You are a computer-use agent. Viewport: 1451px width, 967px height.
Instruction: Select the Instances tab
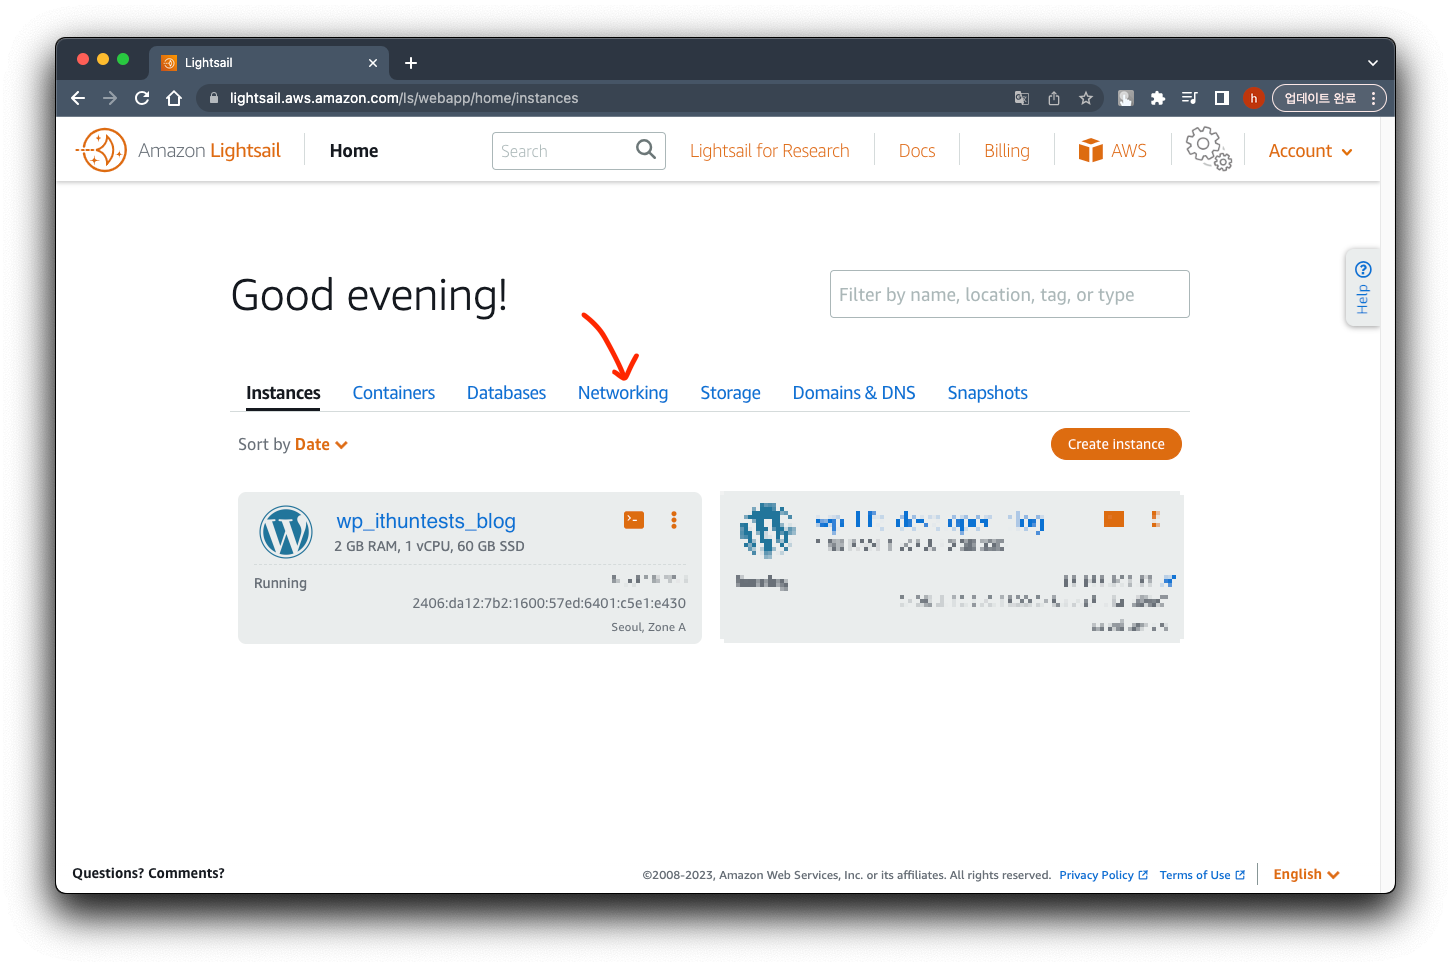click(283, 393)
